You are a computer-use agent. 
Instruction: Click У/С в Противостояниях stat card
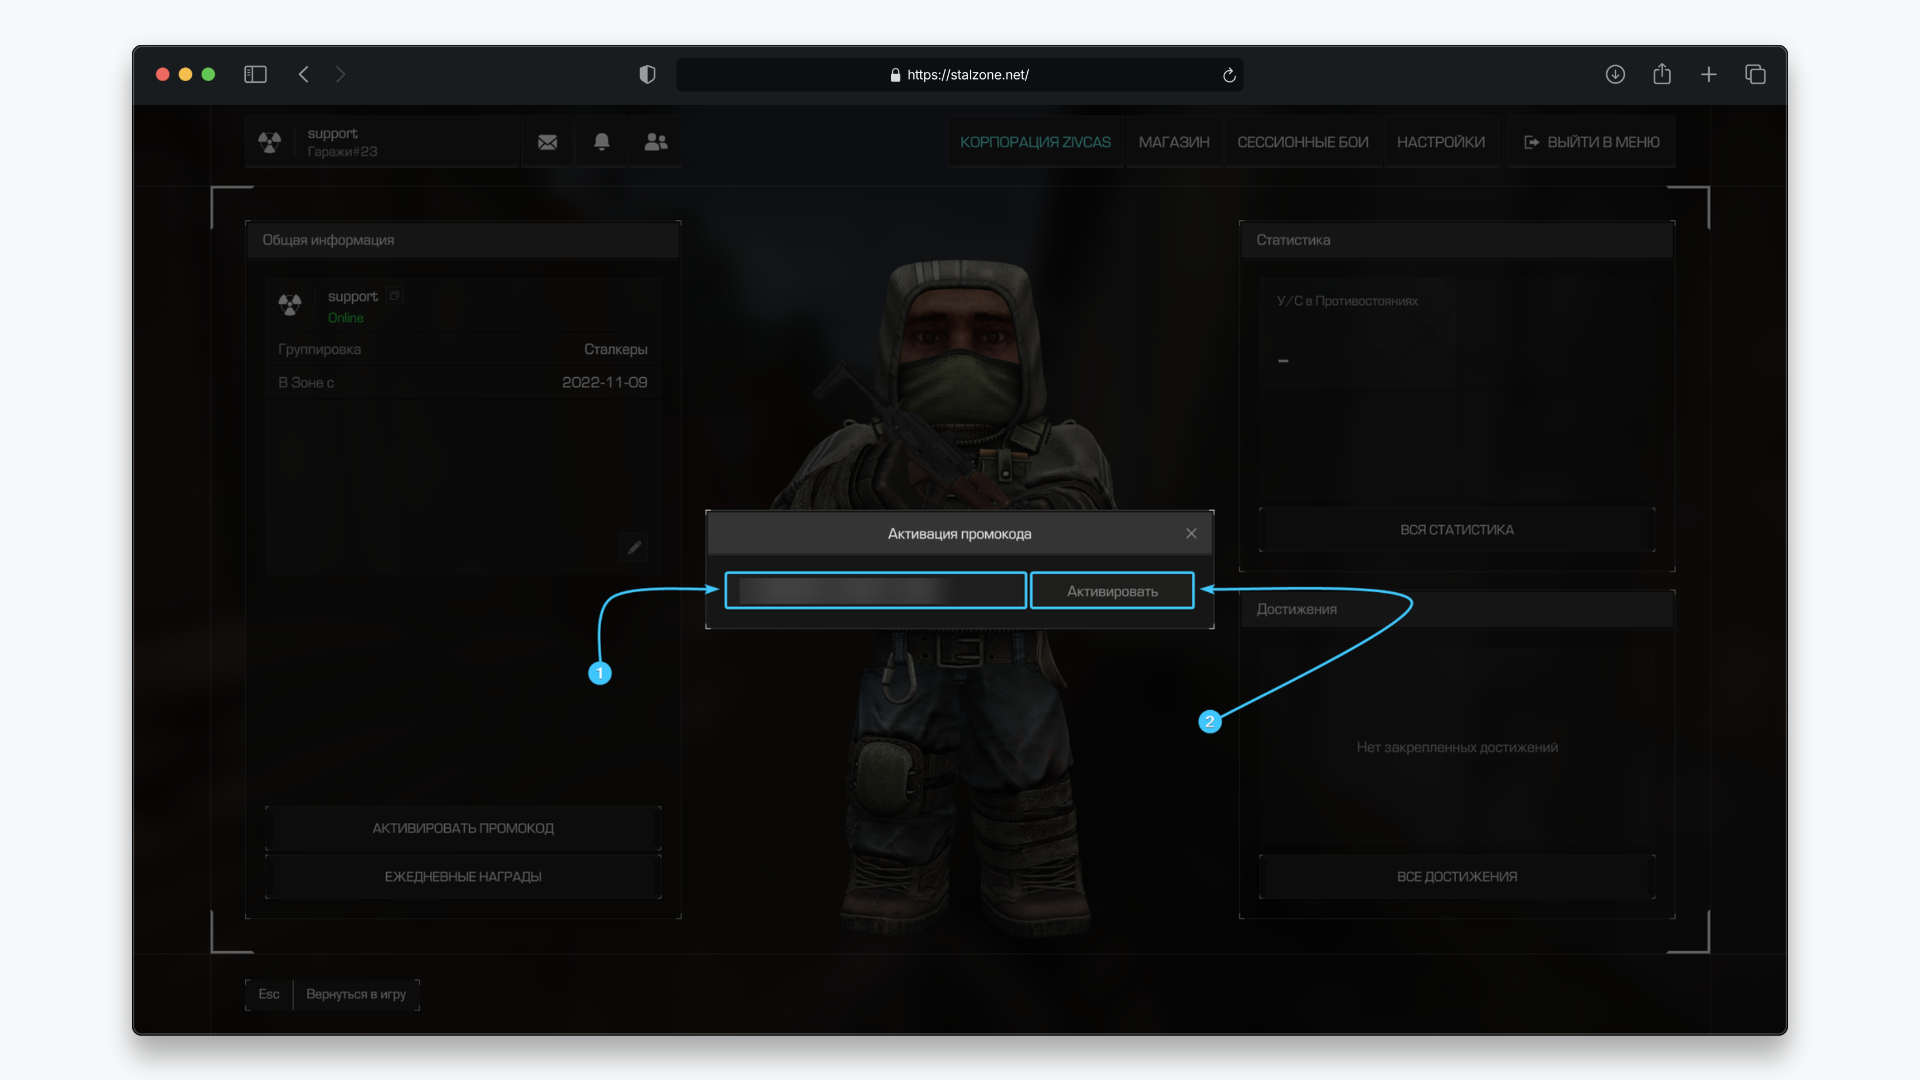[x=1357, y=333]
